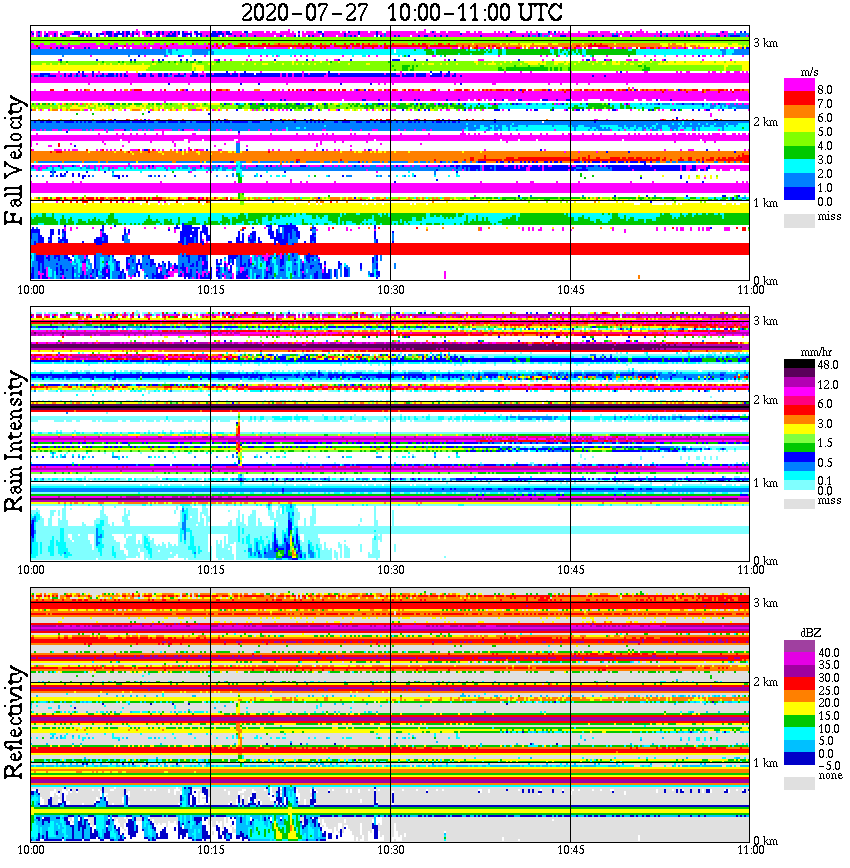The width and height of the screenshot is (850, 868).
Task: Click the 'mm/hr' unit label above the rain legend
Action: click(x=816, y=352)
